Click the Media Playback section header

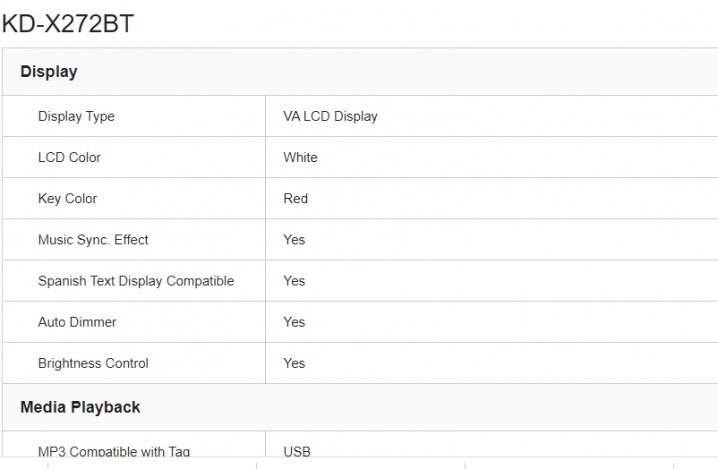tap(80, 407)
